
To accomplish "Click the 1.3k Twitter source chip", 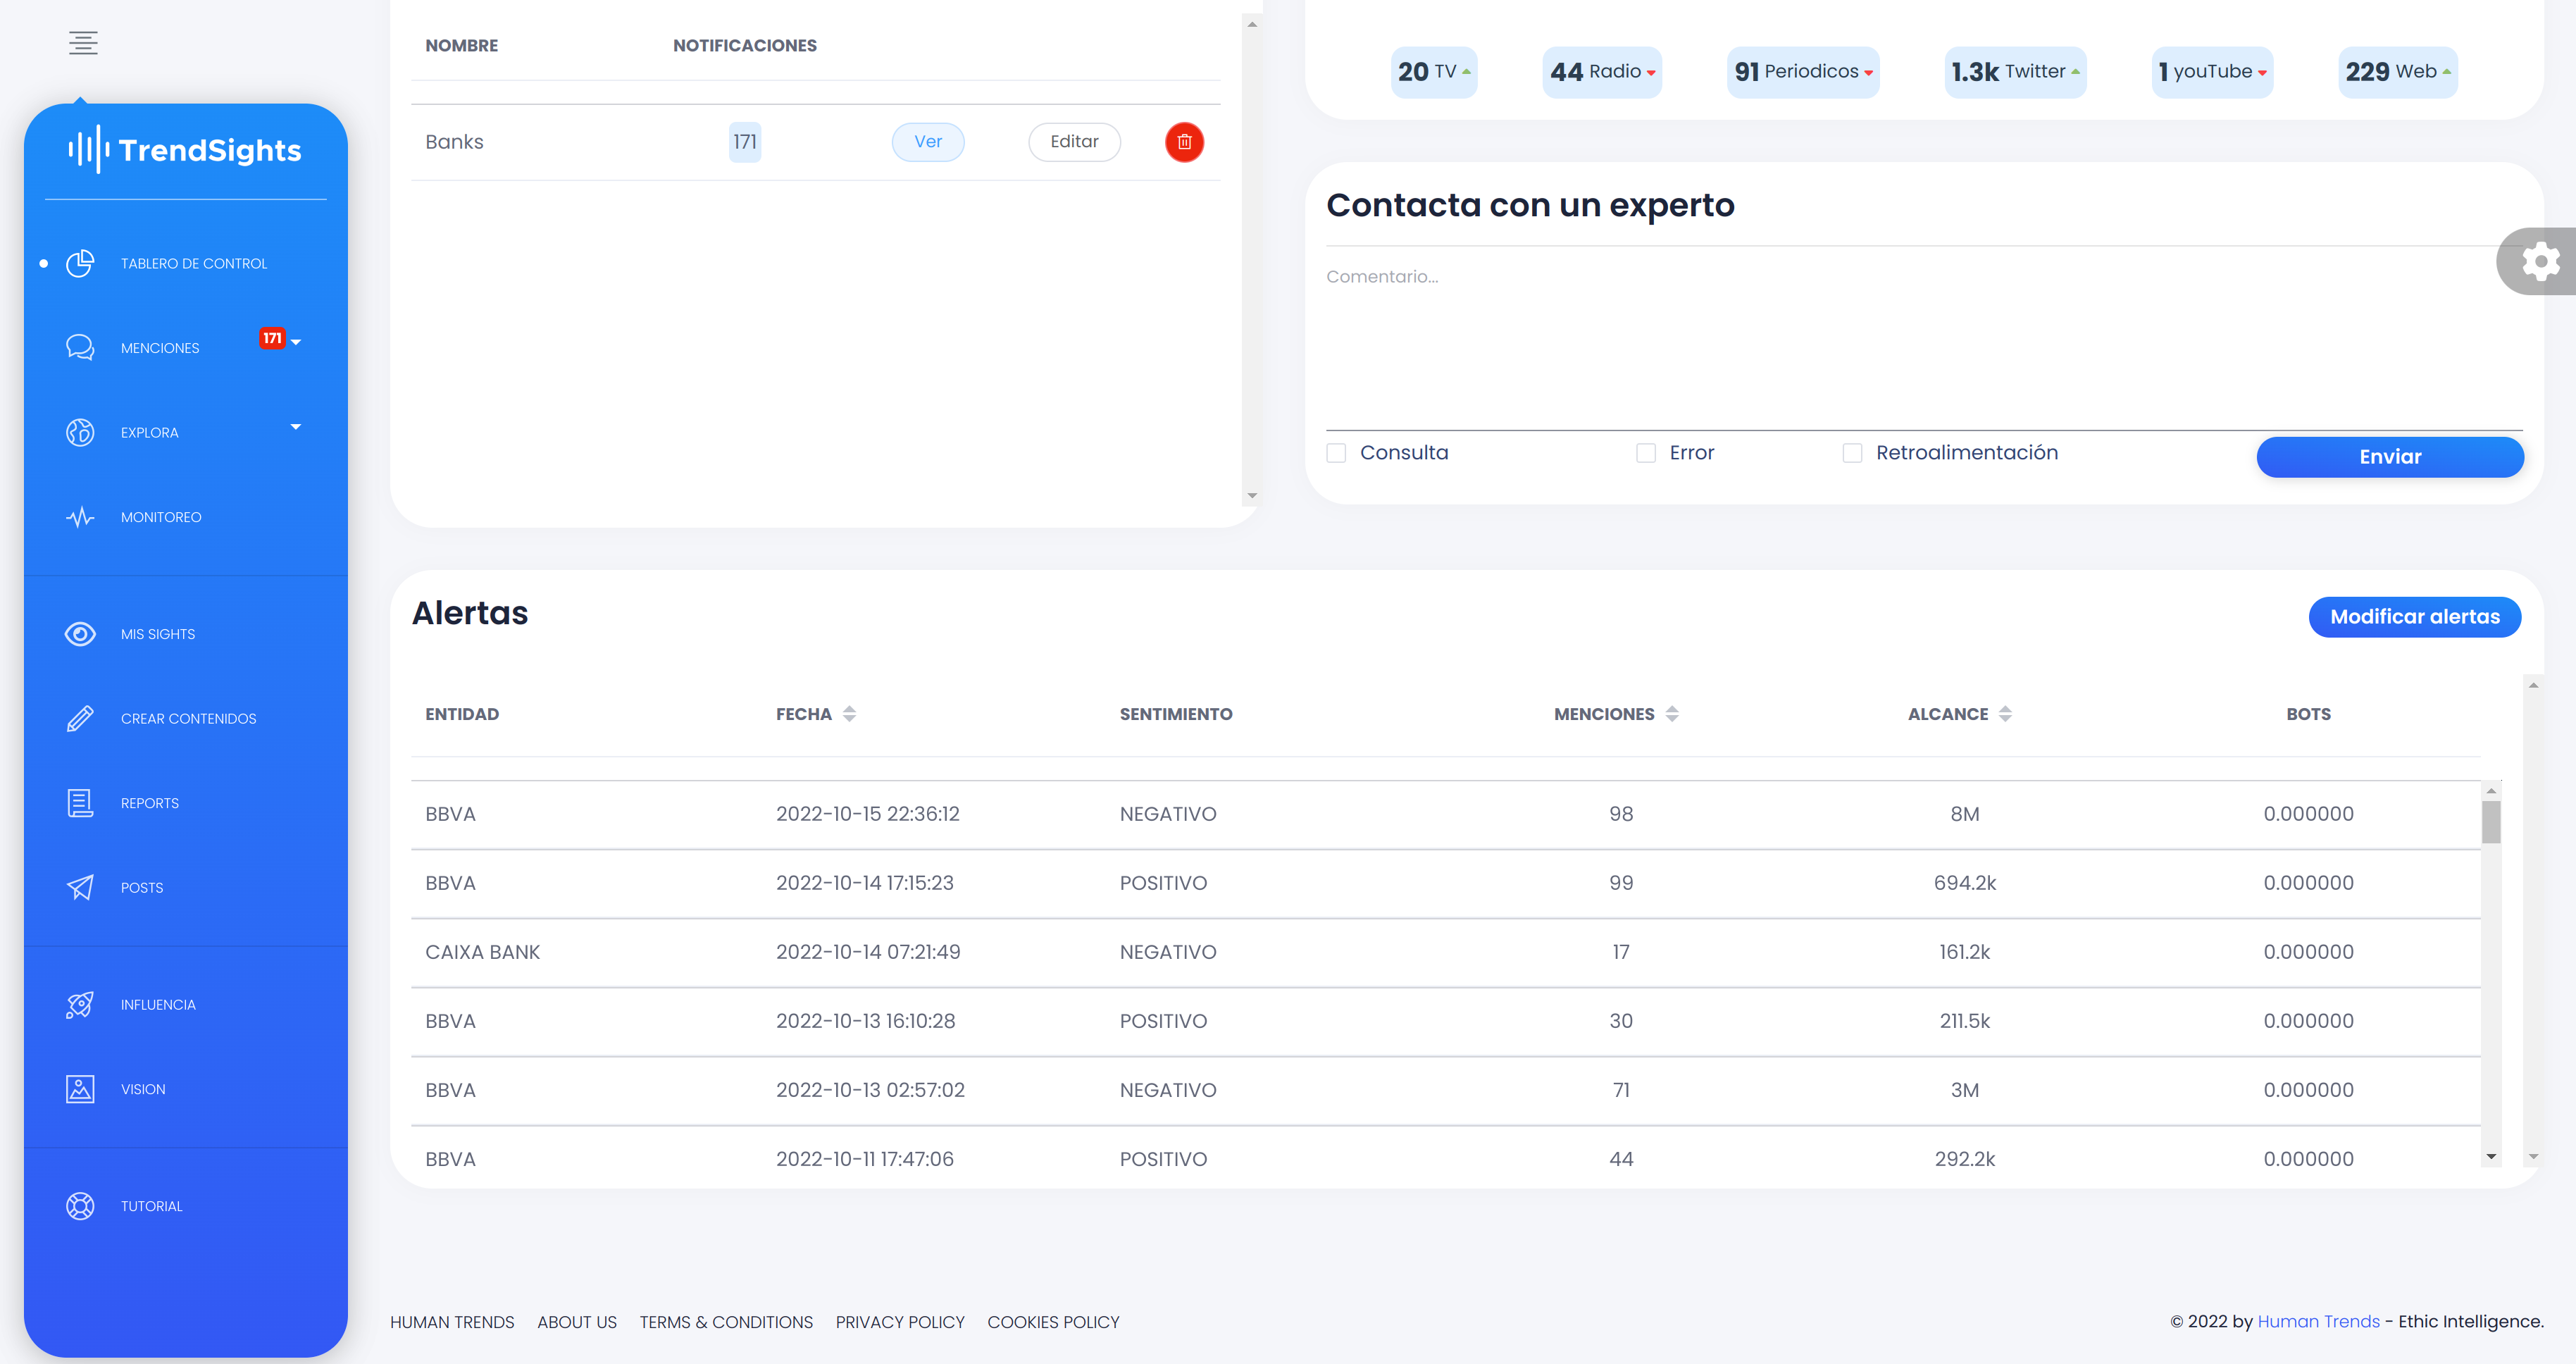I will (x=2015, y=72).
